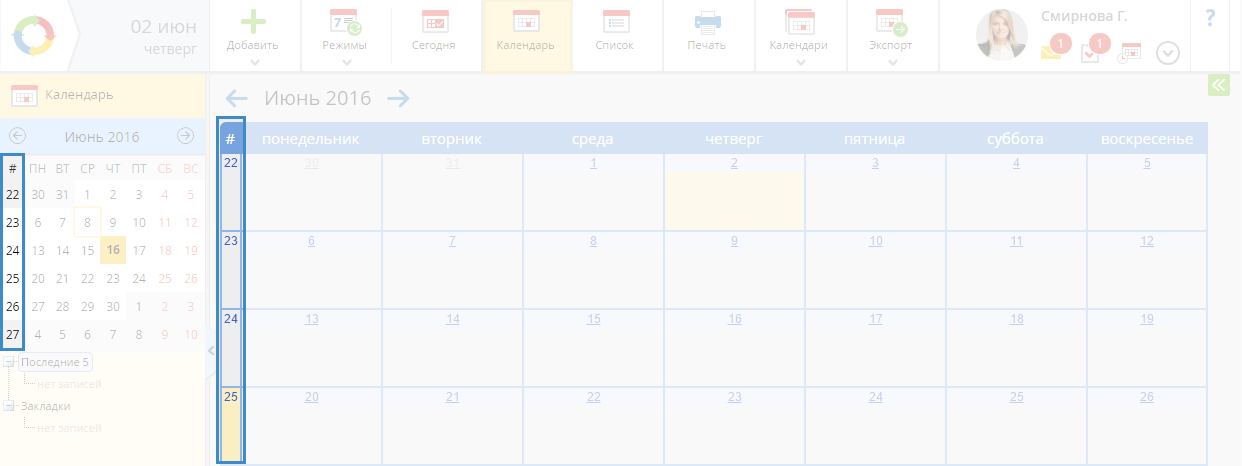Viewport: 1242px width, 466px height.
Task: Click the Экспорт export icon
Action: click(x=891, y=20)
